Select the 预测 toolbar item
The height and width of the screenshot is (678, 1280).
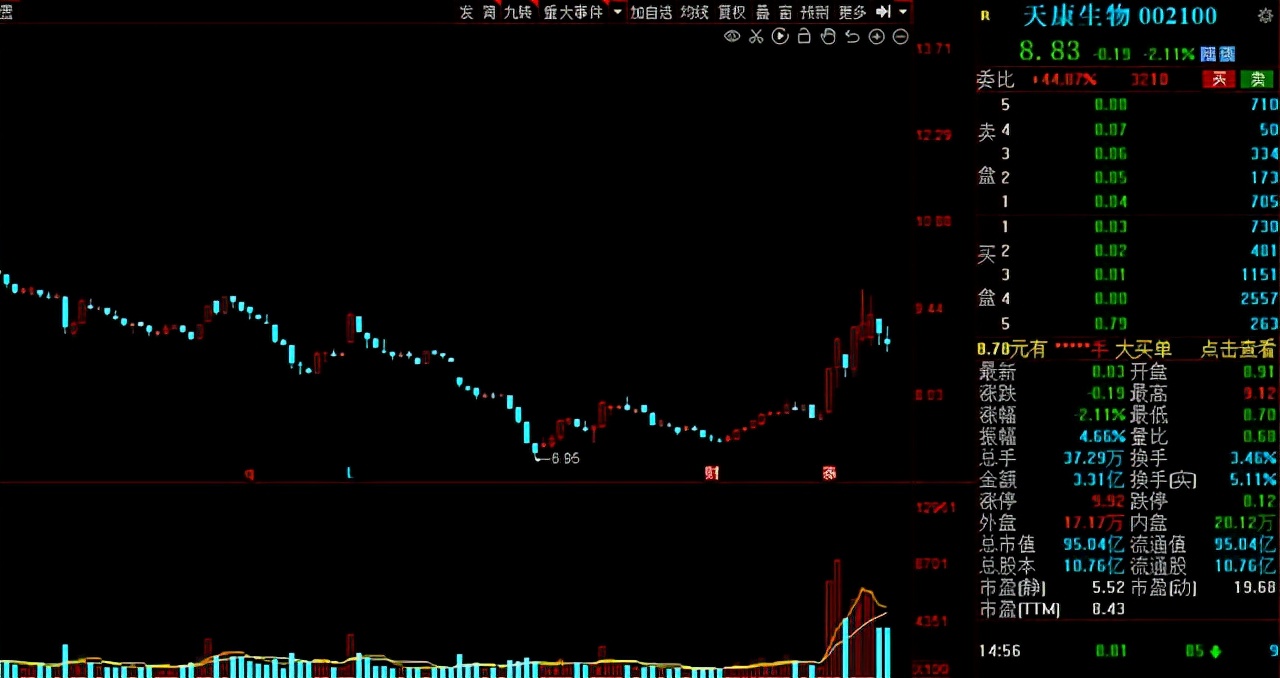[815, 12]
